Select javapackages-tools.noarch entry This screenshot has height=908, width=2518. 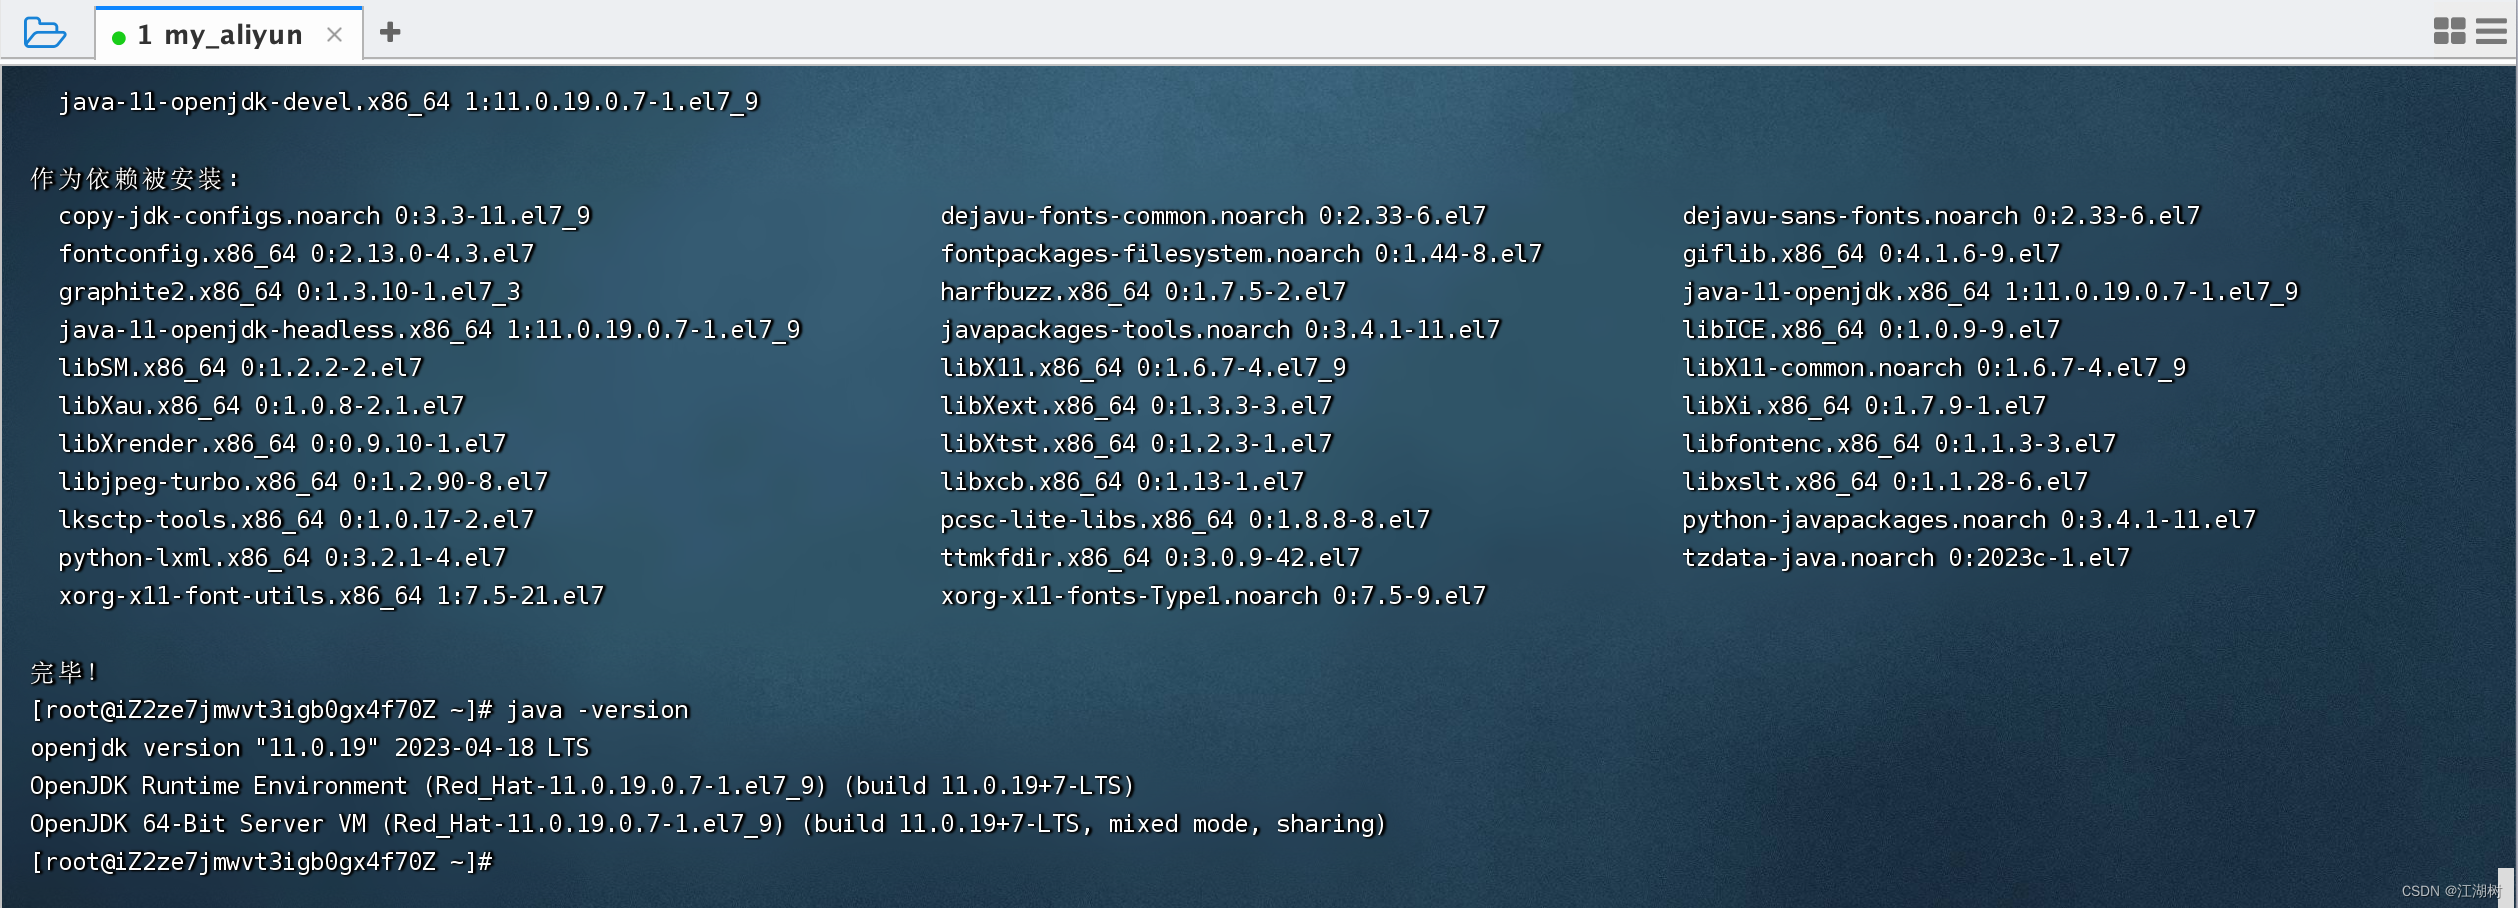pyautogui.click(x=1221, y=330)
